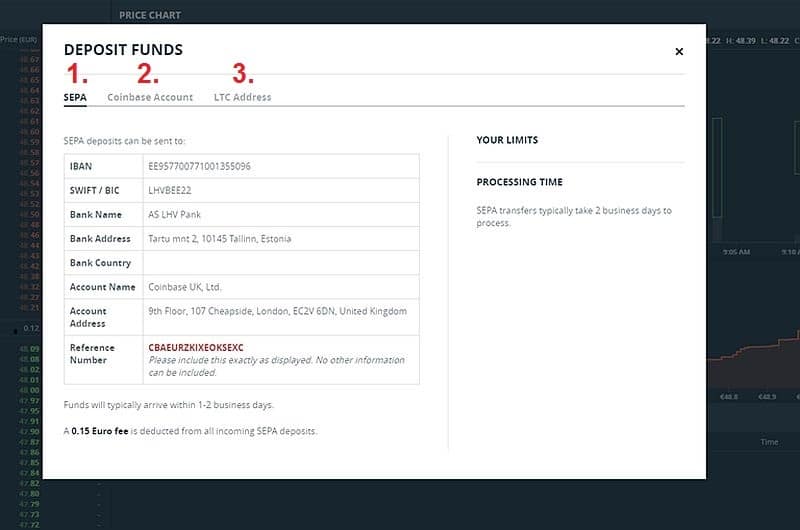Open the LTC Address tab
This screenshot has height=530, width=800.
(x=242, y=97)
